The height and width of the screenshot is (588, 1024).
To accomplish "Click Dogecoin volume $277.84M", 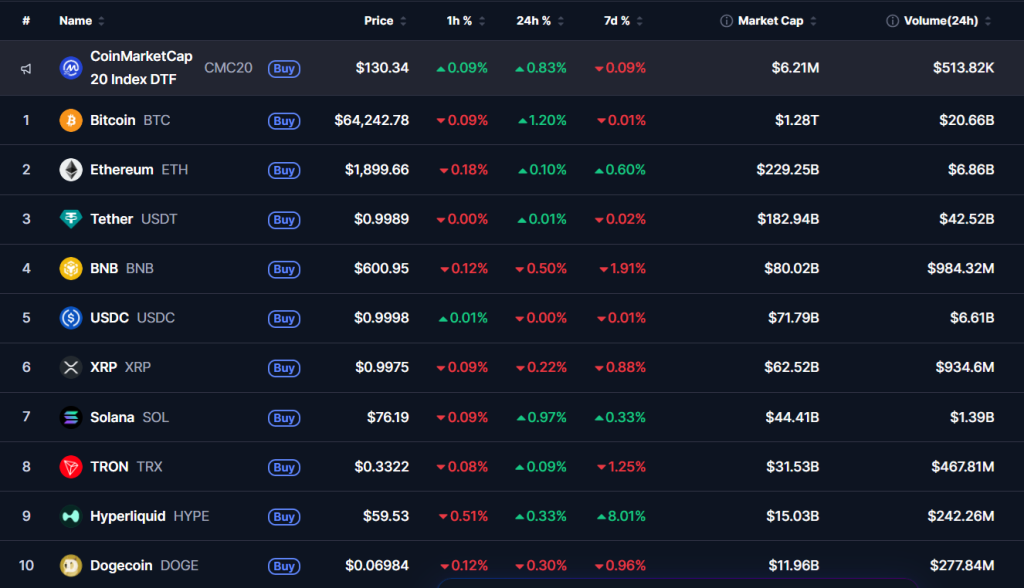I will (x=962, y=565).
